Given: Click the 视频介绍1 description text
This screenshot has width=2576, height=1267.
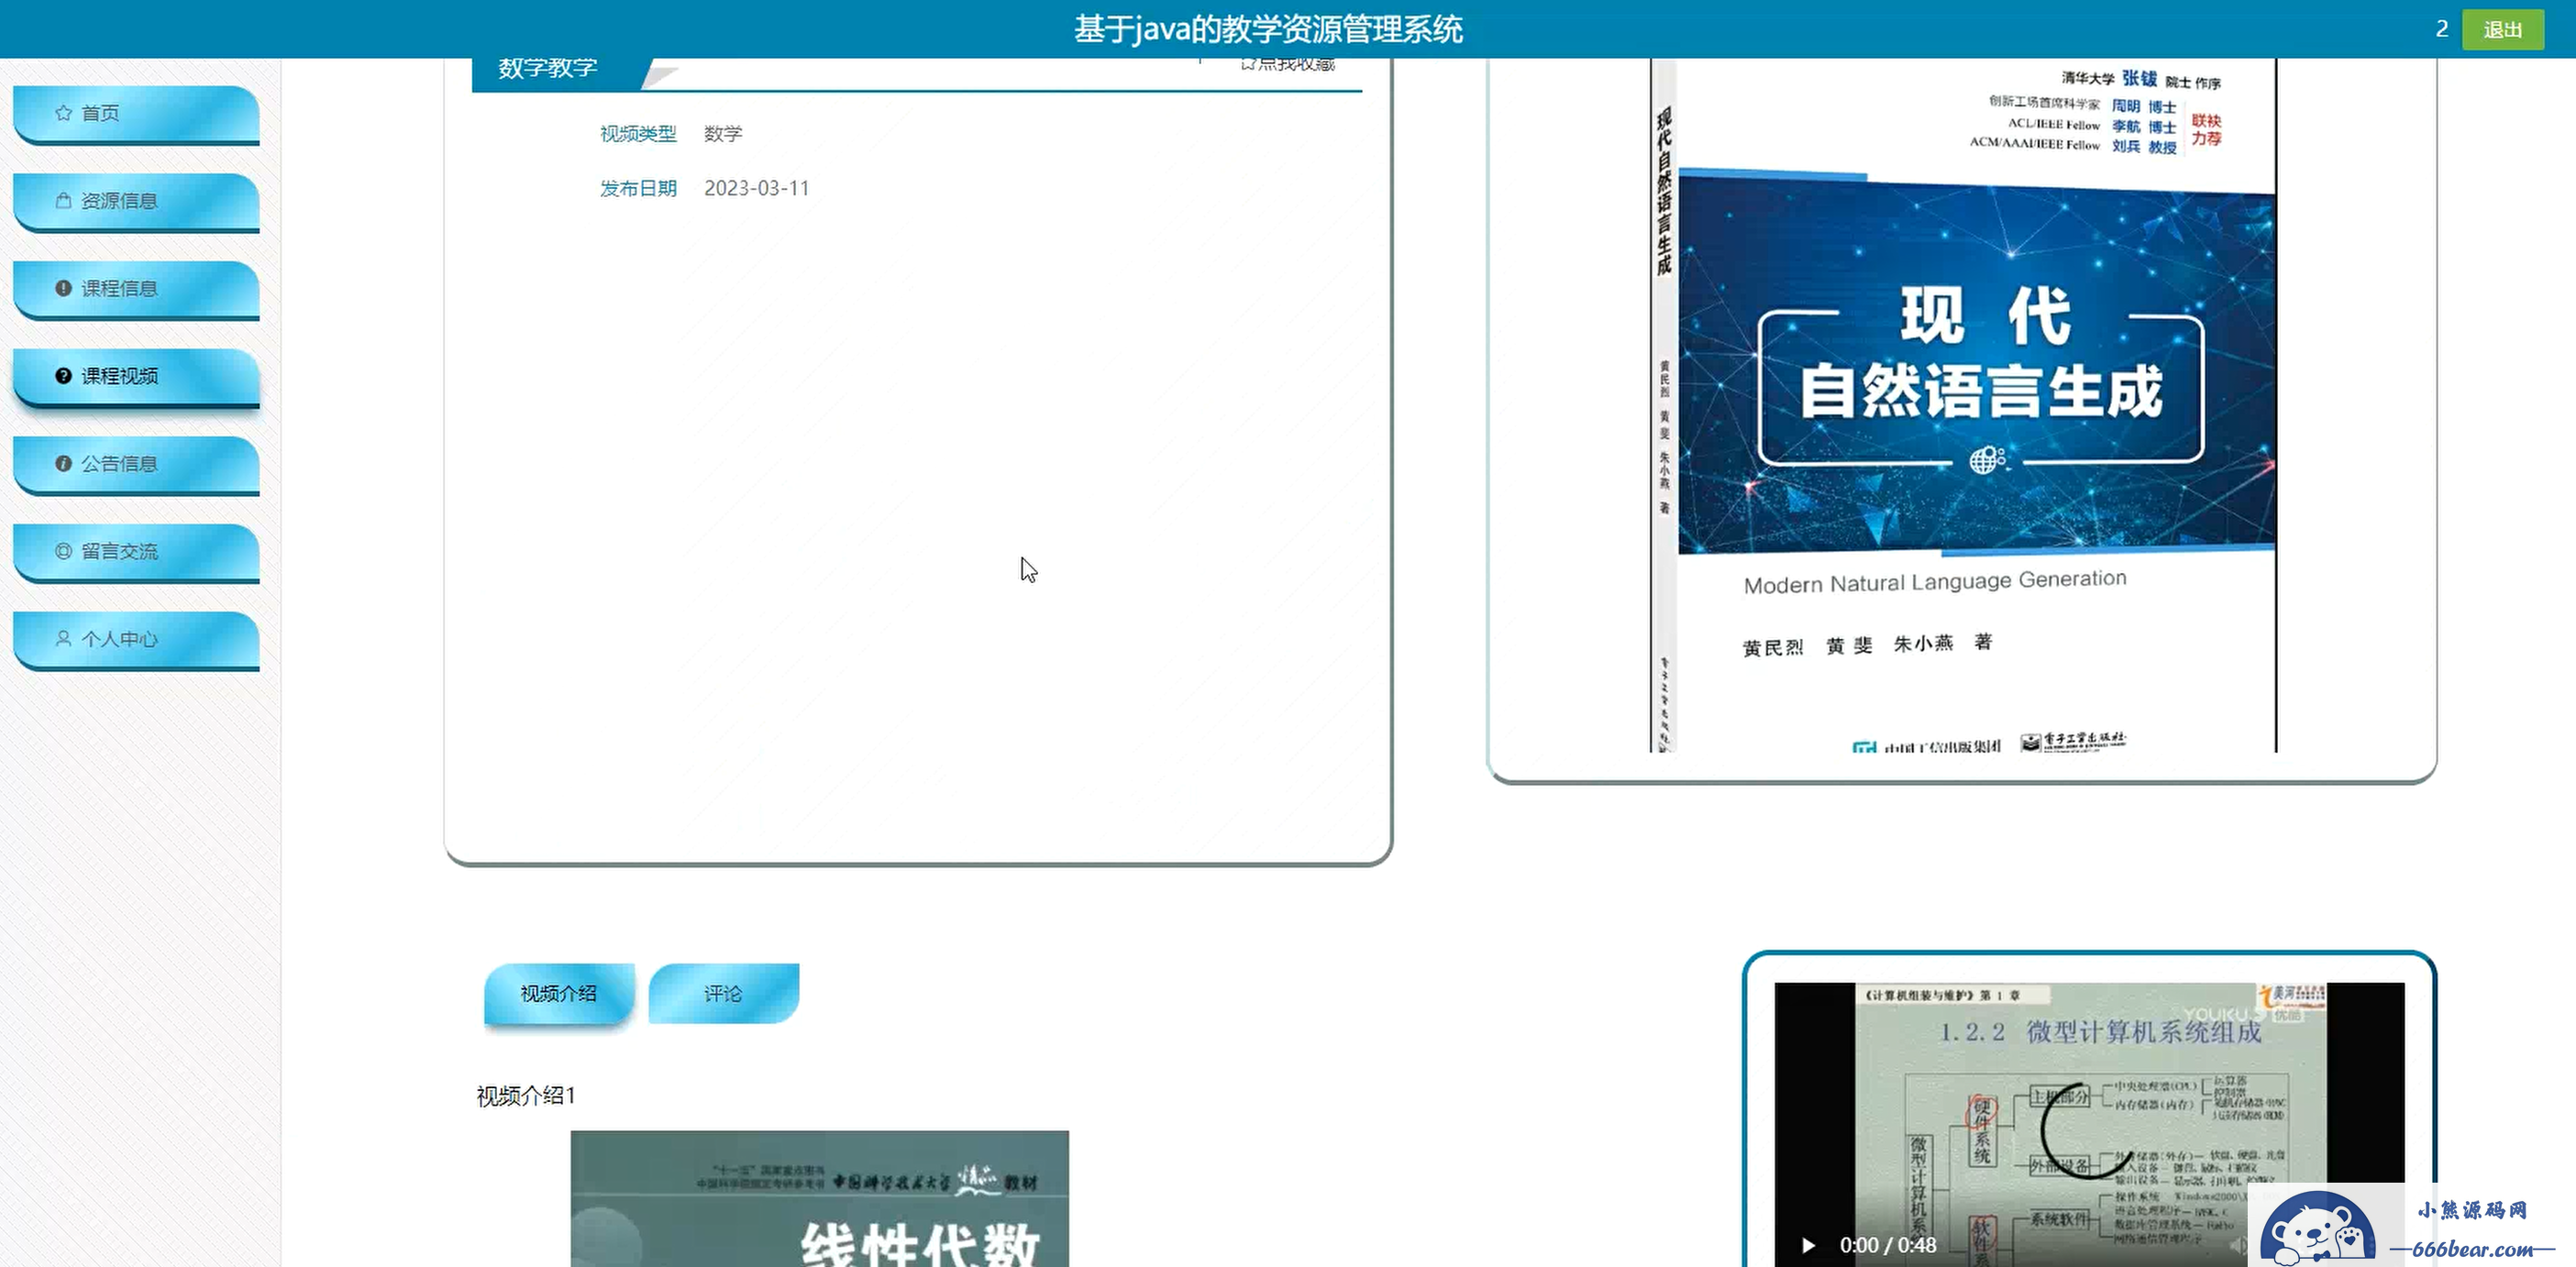Looking at the screenshot, I should [x=526, y=1096].
